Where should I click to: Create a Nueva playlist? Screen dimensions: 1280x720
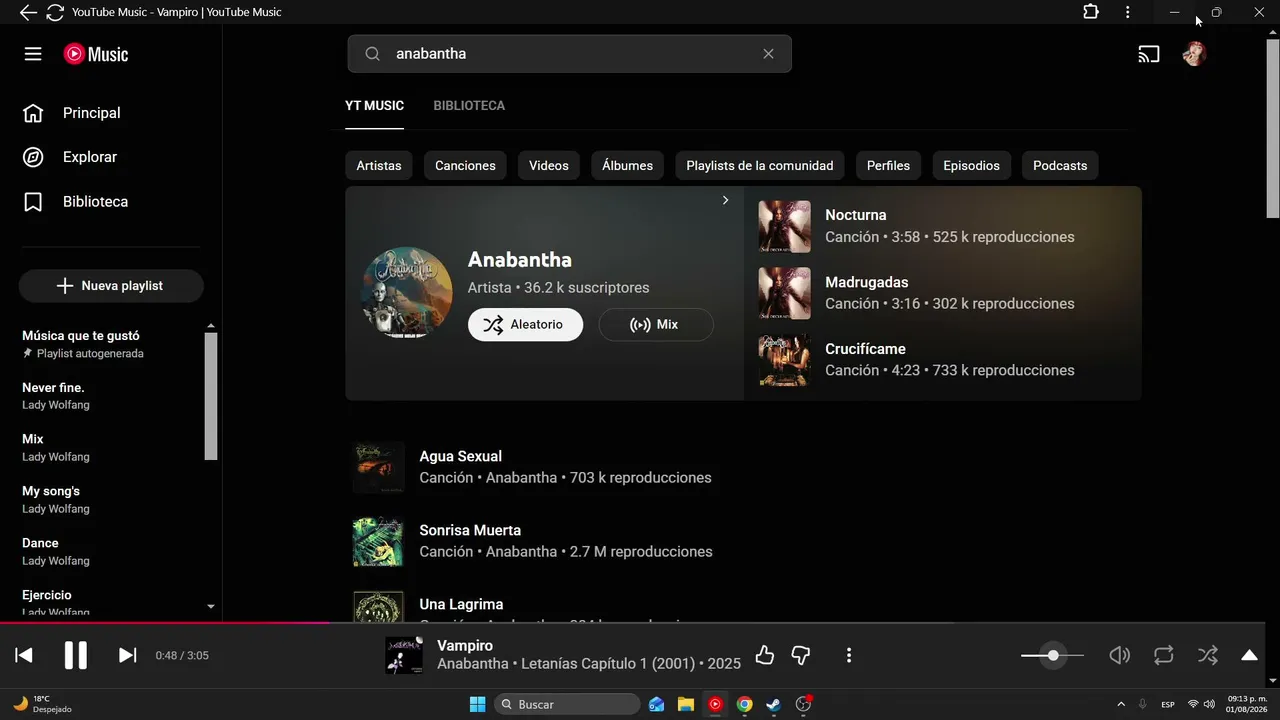point(111,286)
